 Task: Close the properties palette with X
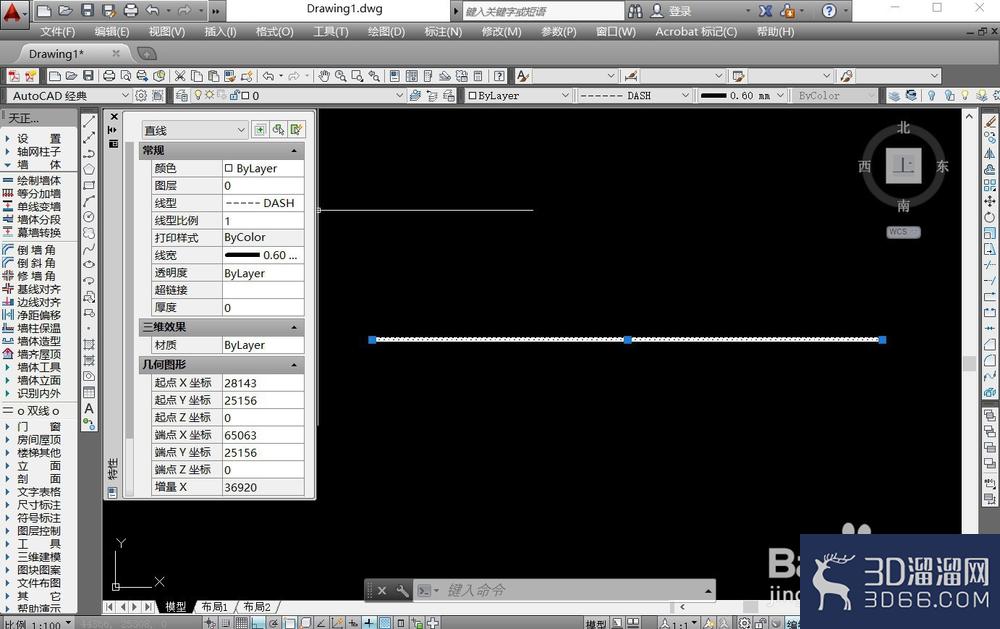(x=114, y=117)
